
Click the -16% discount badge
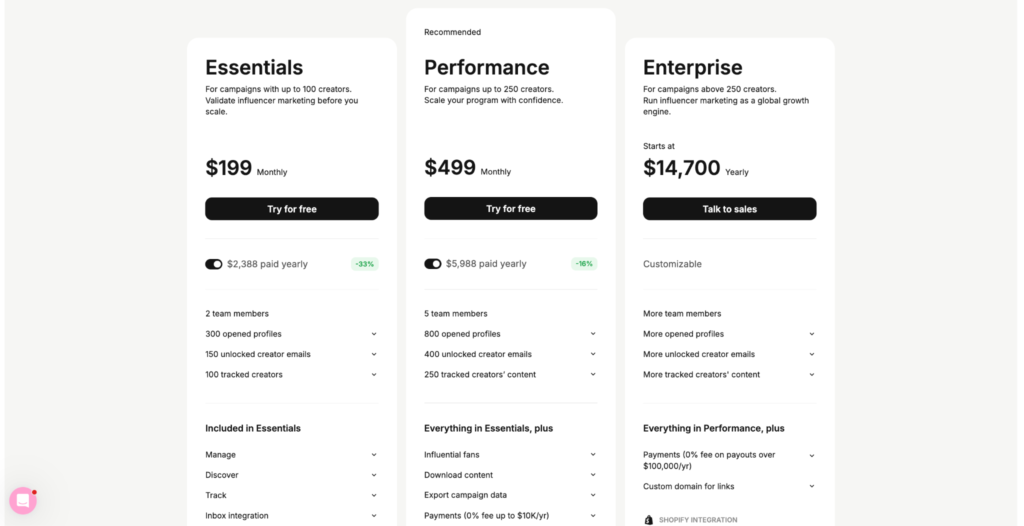(x=584, y=264)
